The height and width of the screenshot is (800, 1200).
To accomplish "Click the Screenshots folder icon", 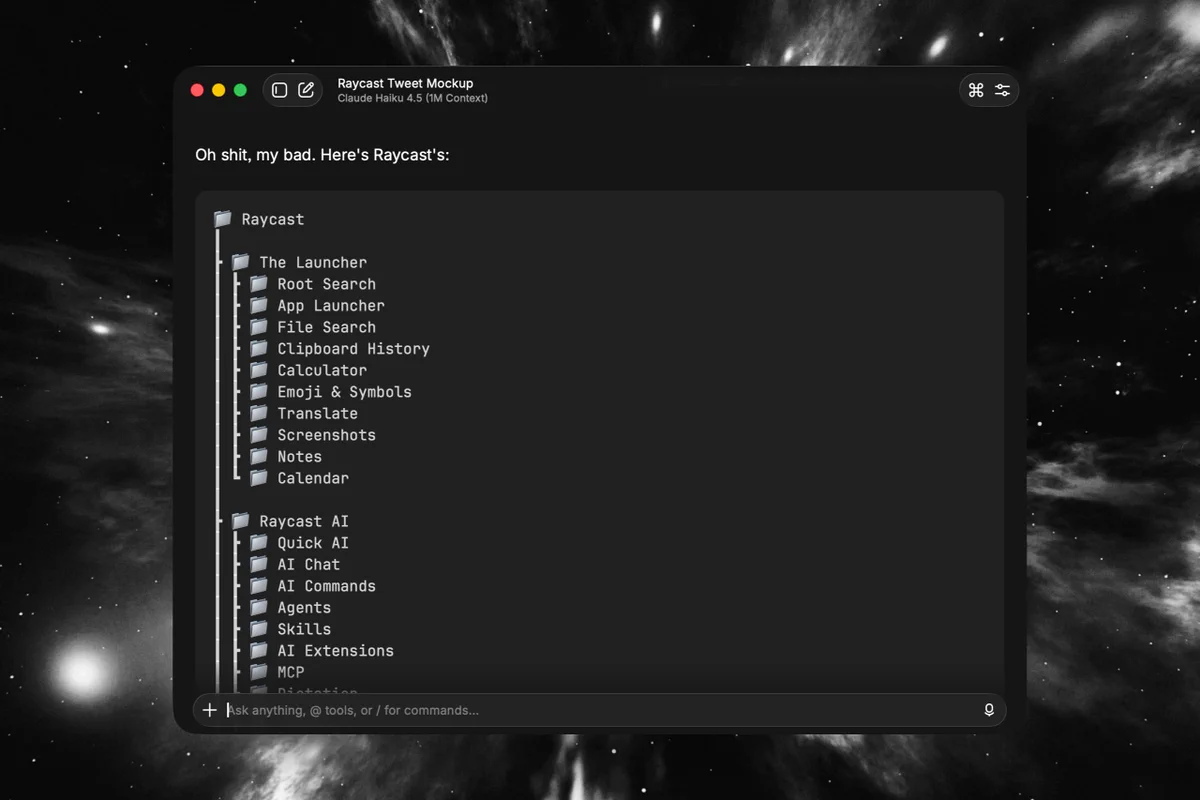I will pos(259,435).
